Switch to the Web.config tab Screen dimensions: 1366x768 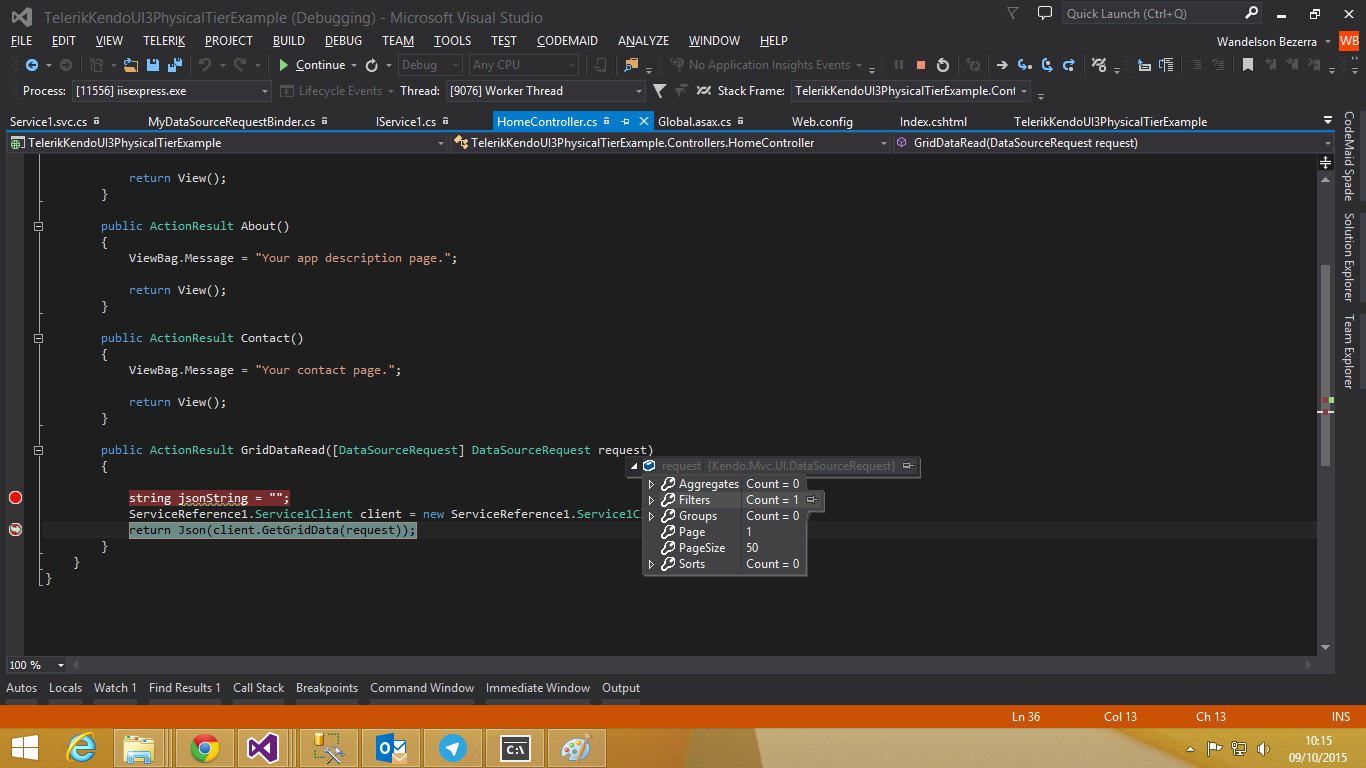click(x=822, y=122)
